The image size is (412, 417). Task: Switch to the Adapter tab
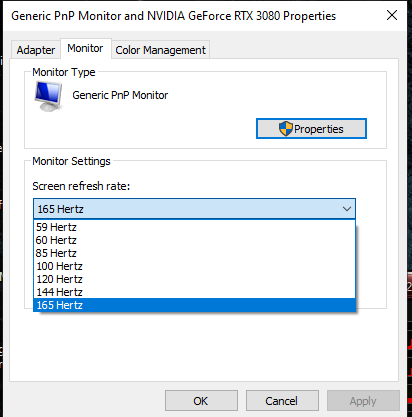click(36, 50)
